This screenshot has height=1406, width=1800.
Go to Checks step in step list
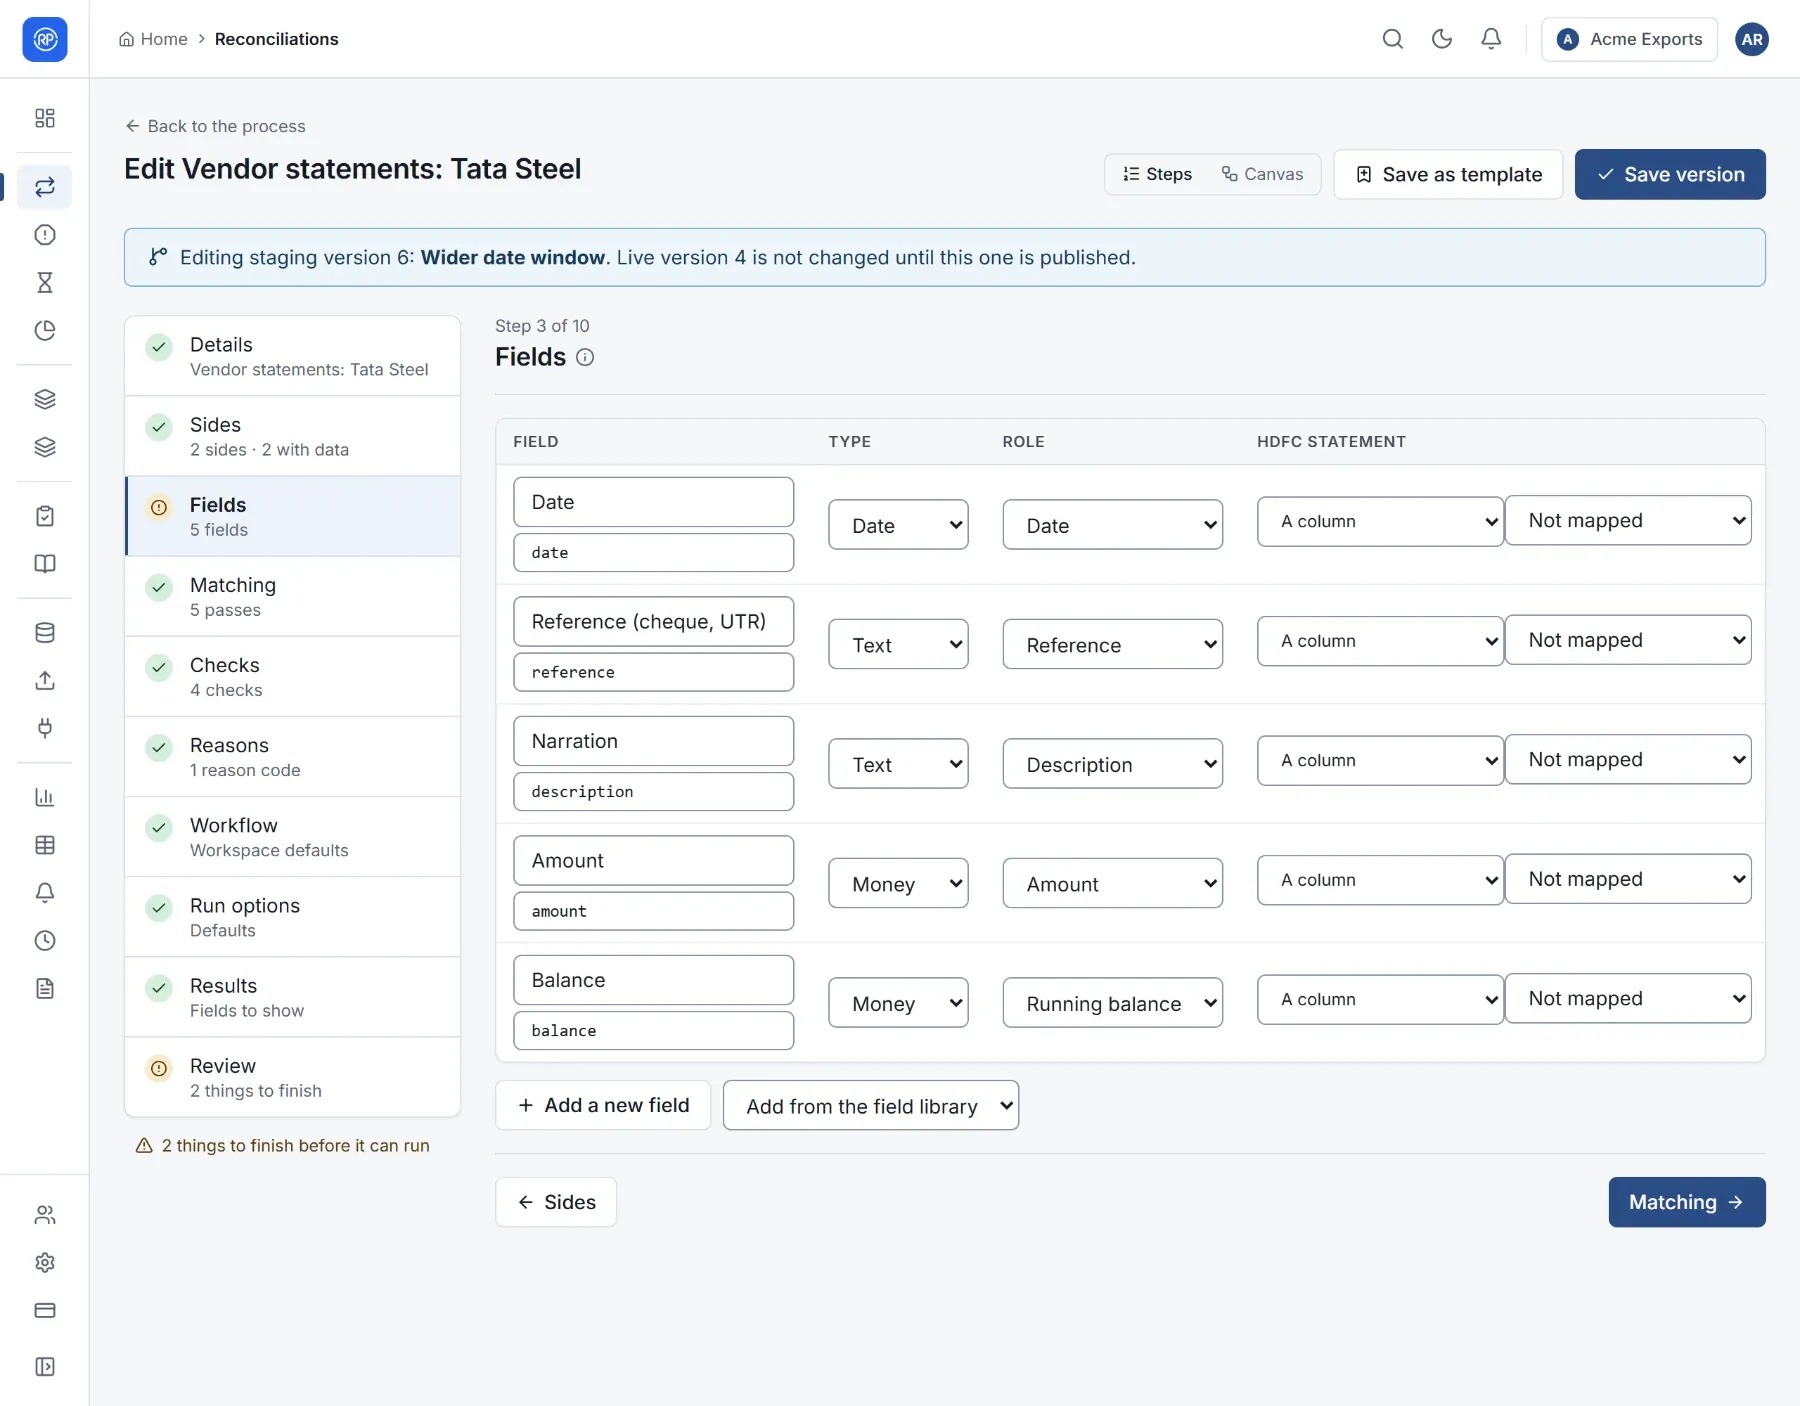[x=293, y=677]
